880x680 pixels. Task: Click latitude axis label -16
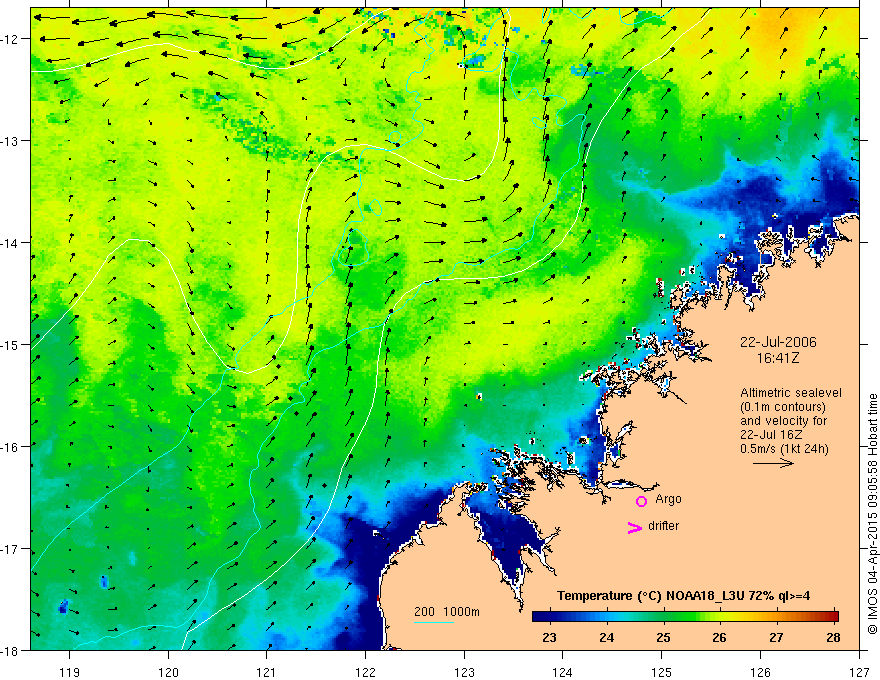[x=11, y=447]
